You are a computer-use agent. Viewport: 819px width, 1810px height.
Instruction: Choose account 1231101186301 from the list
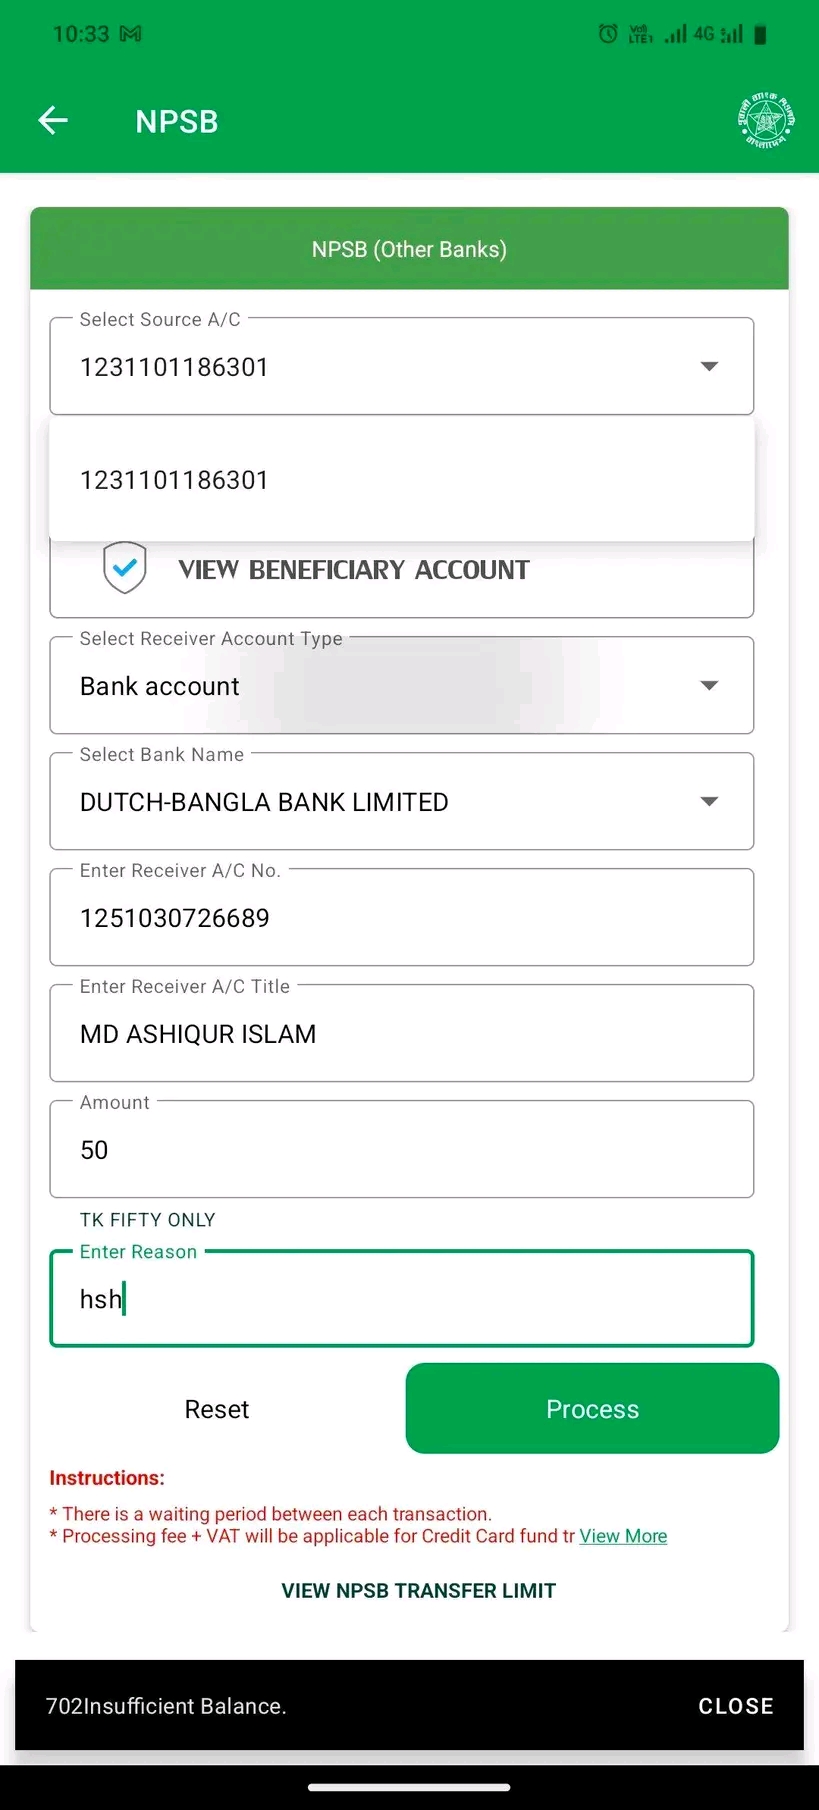pos(402,480)
